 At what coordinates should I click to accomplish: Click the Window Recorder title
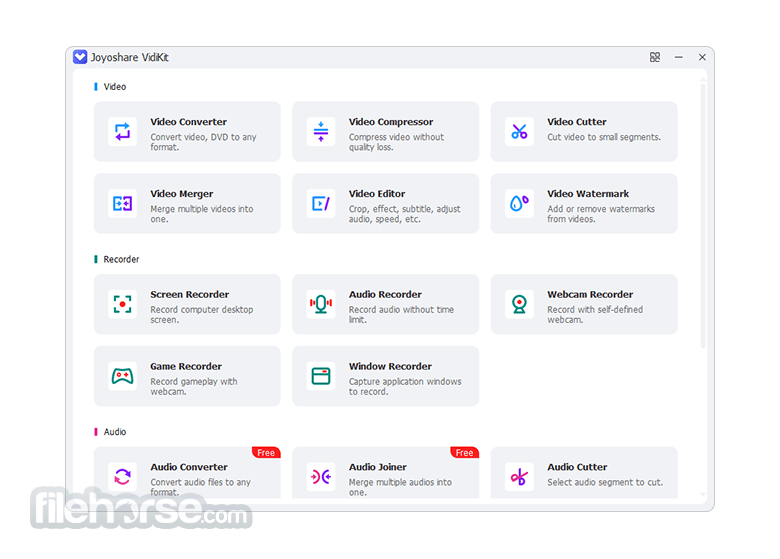click(x=390, y=367)
